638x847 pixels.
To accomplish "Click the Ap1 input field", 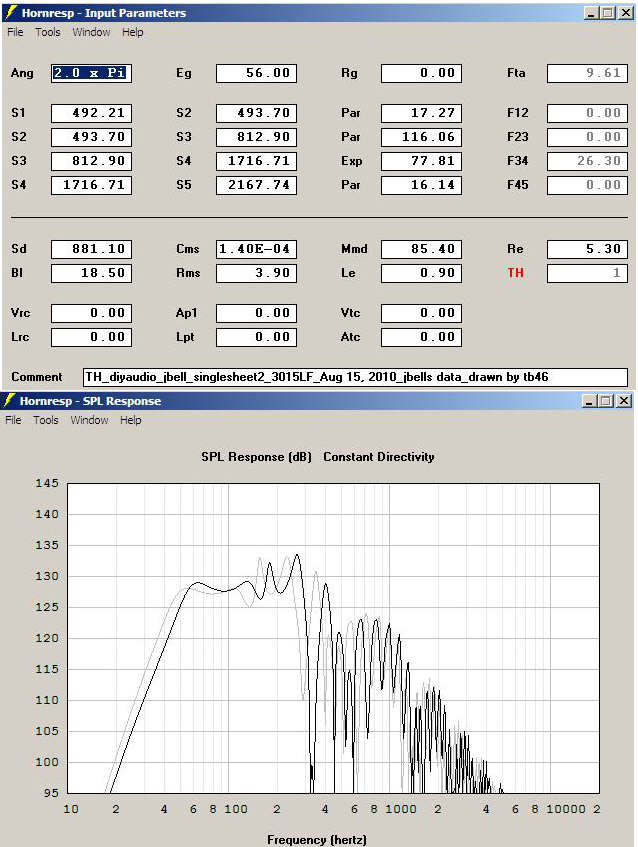I will point(256,313).
